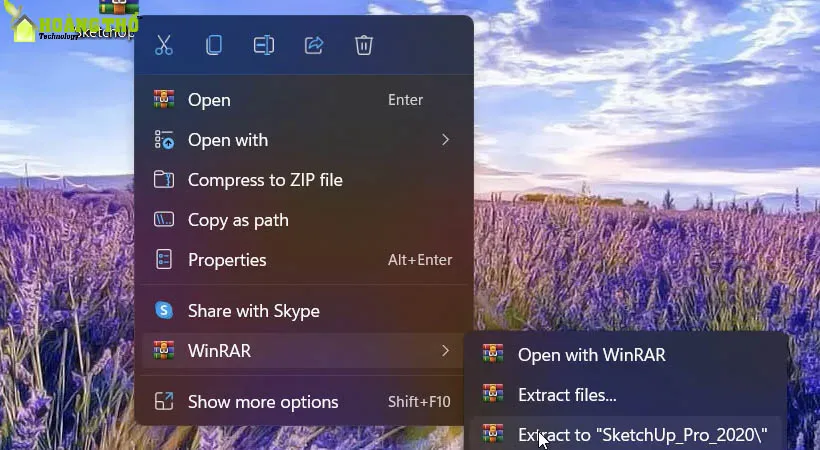Choose Extract files... in WinRAR submenu

tap(626, 395)
